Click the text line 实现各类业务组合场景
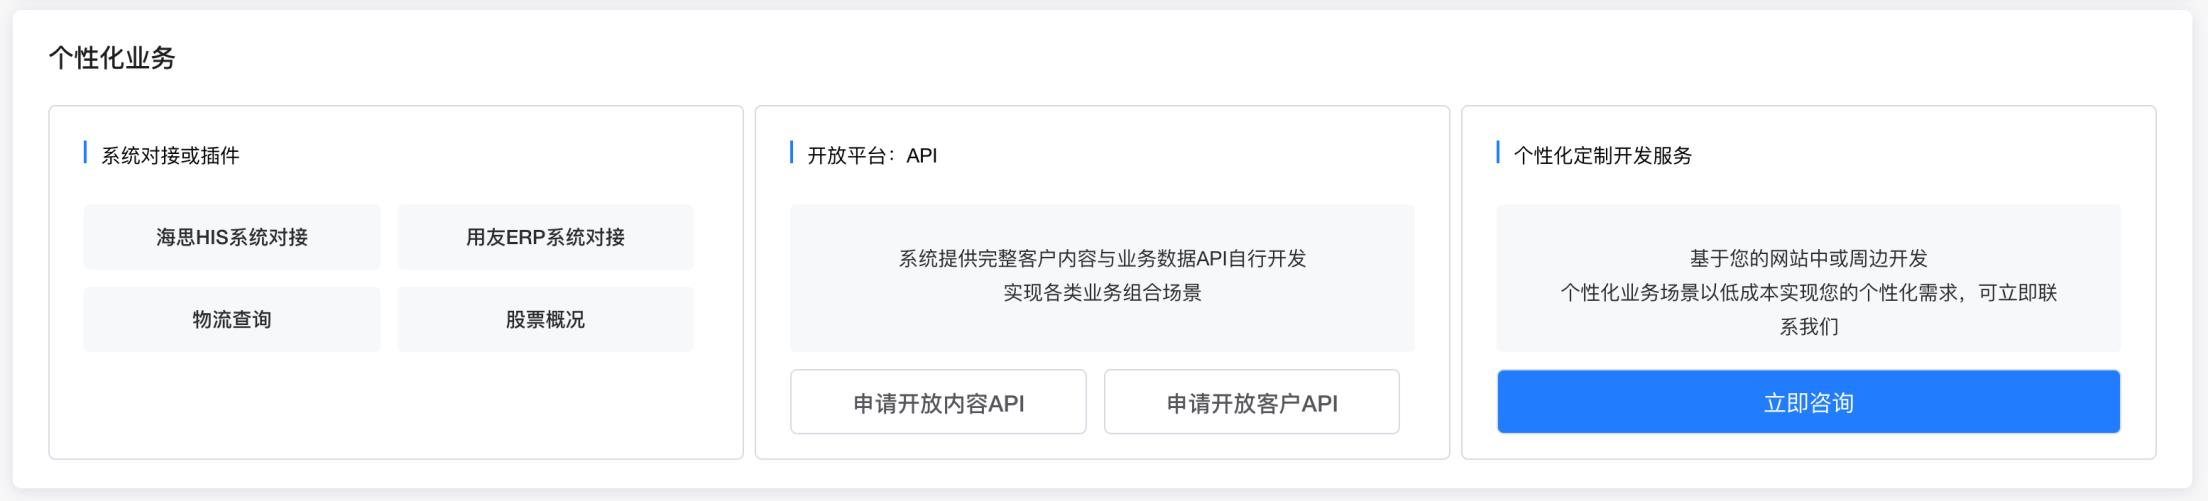Image resolution: width=2208 pixels, height=501 pixels. tap(1102, 293)
